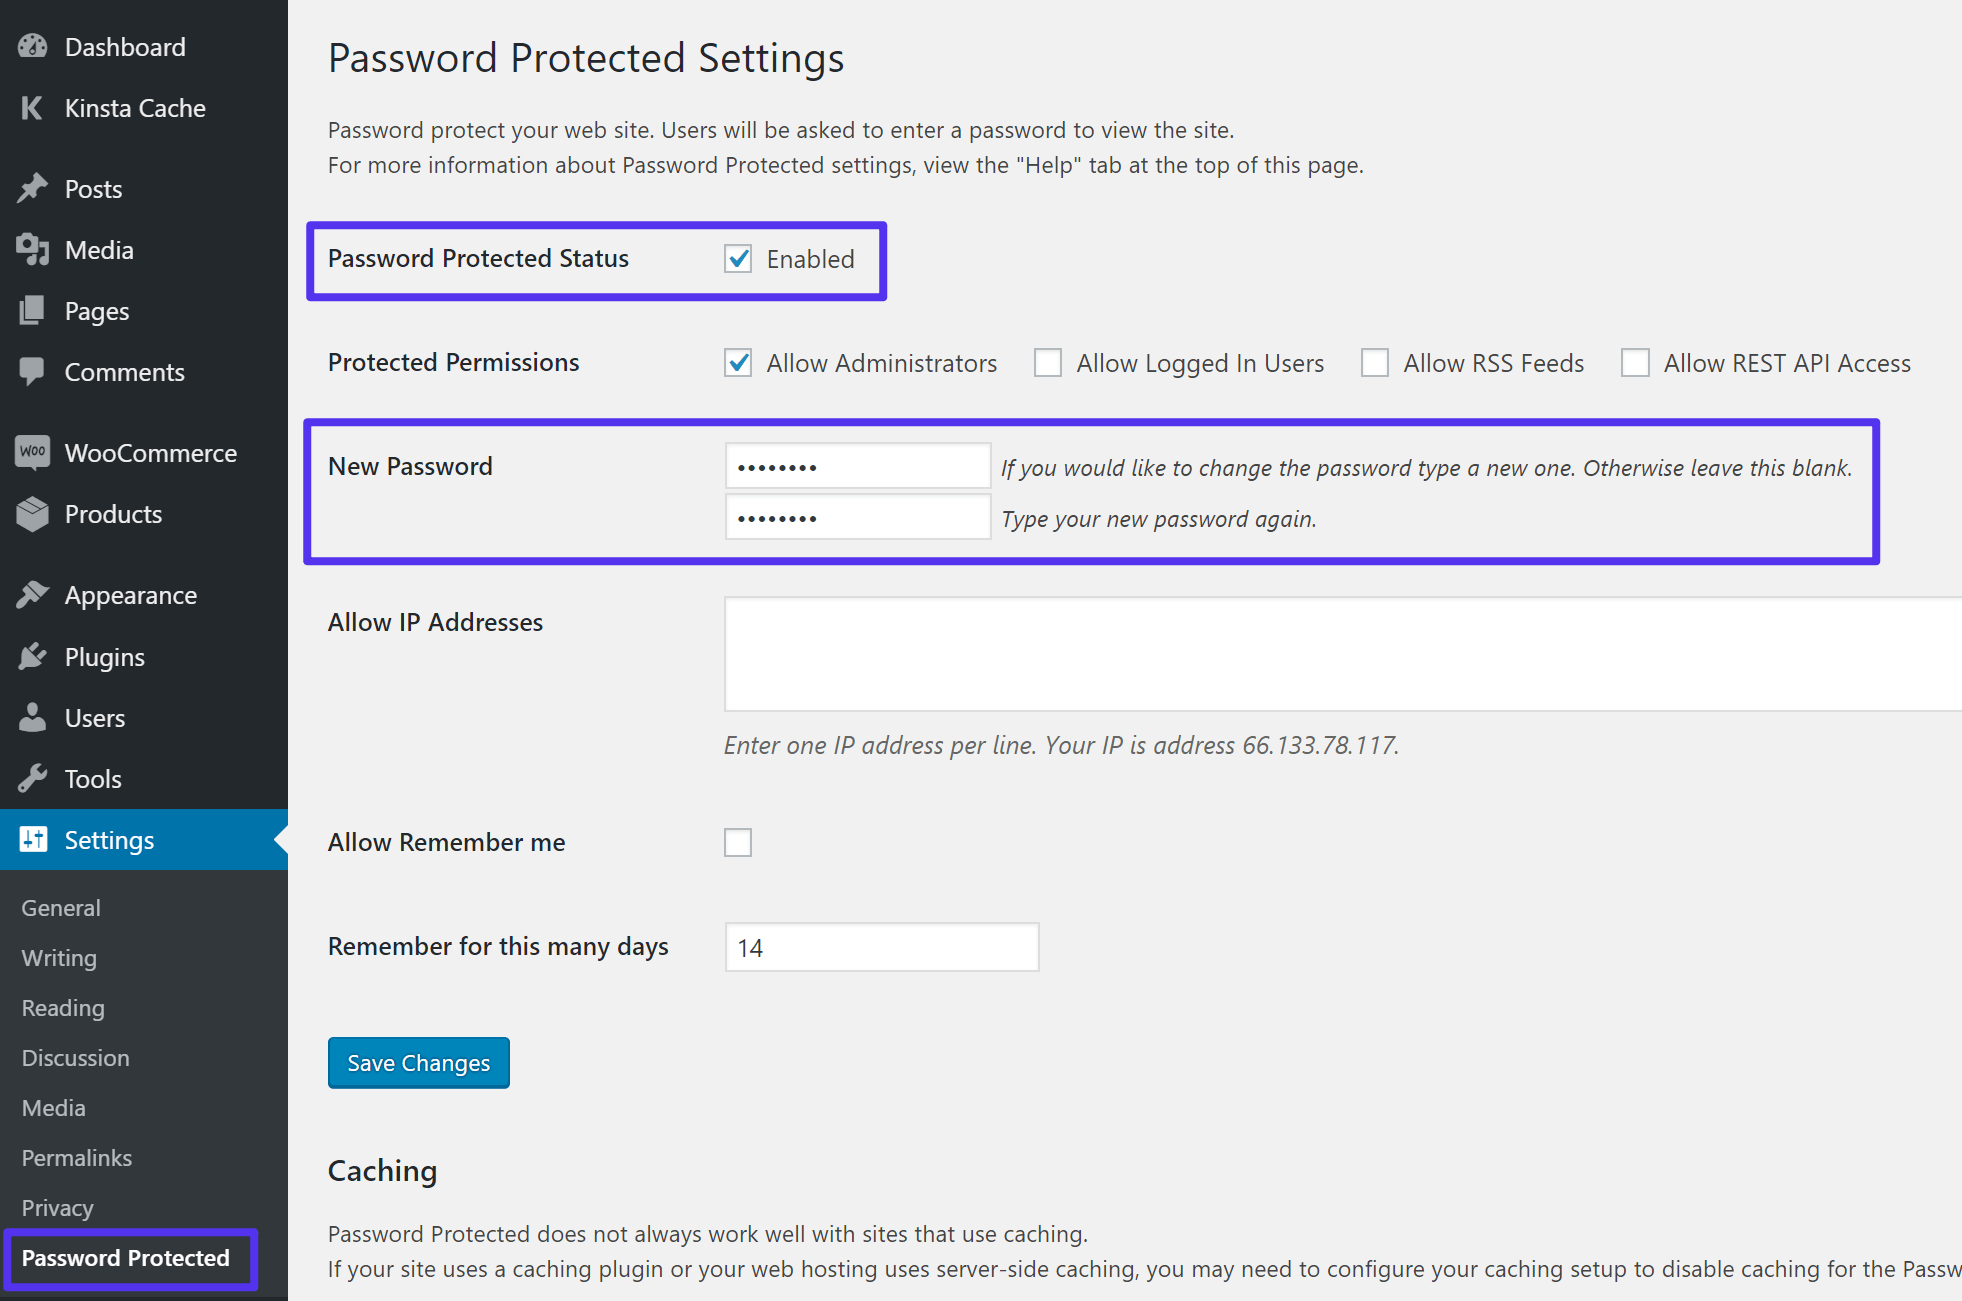Enable the Allow Logged In Users checkbox
Screen dimensions: 1962x1301
(x=1047, y=363)
